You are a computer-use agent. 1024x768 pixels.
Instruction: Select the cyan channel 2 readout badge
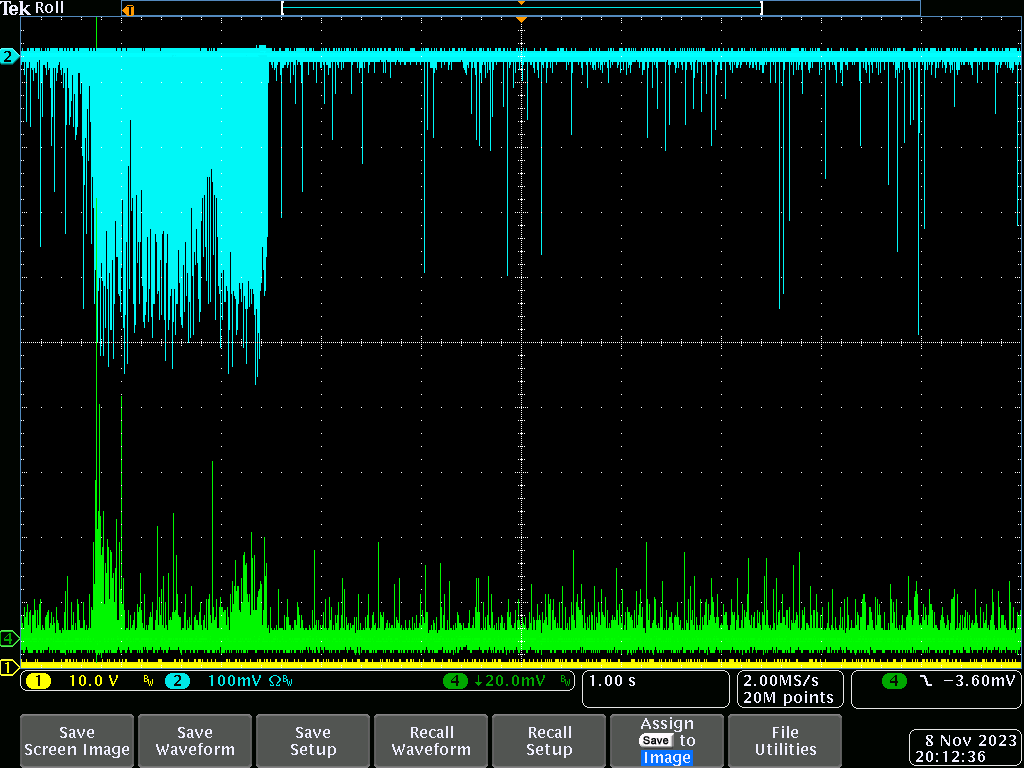click(177, 681)
